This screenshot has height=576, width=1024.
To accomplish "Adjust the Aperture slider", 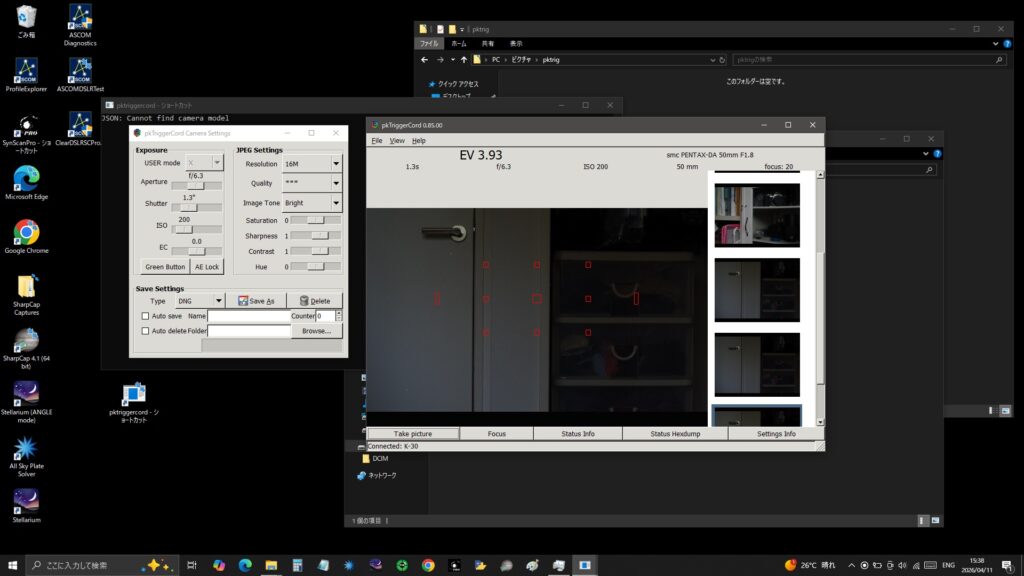I will click(196, 185).
